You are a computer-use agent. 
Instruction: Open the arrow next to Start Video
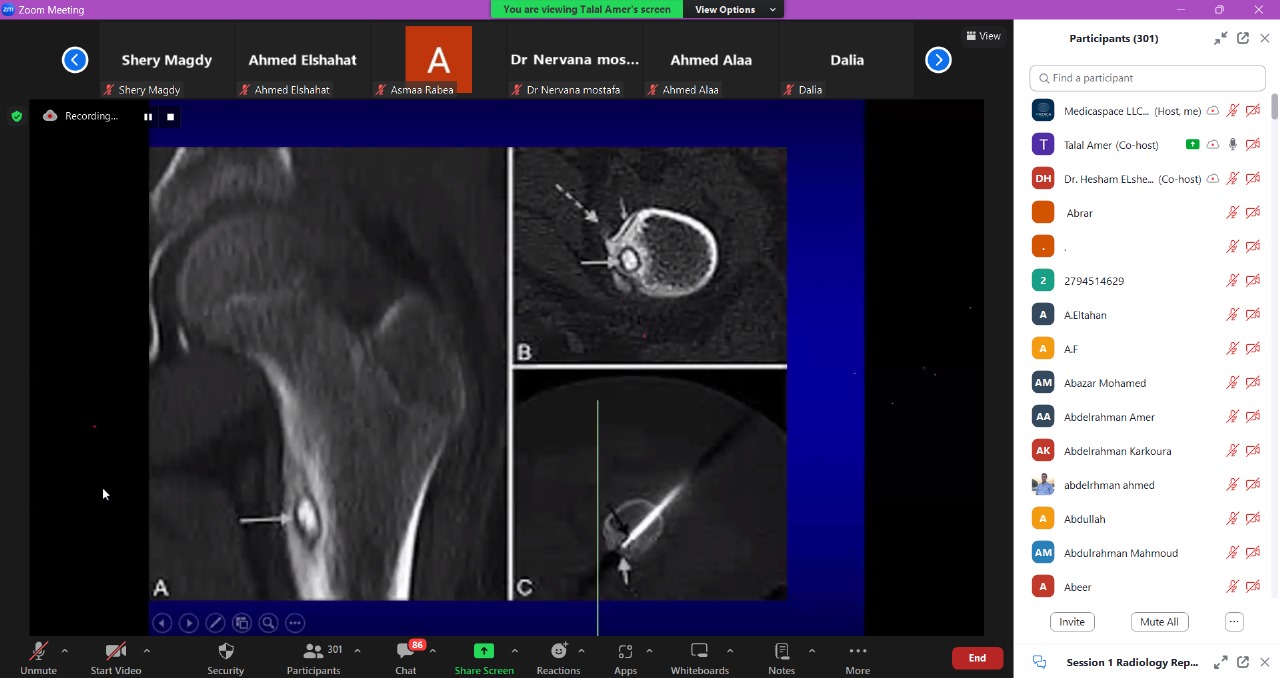pyautogui.click(x=146, y=651)
